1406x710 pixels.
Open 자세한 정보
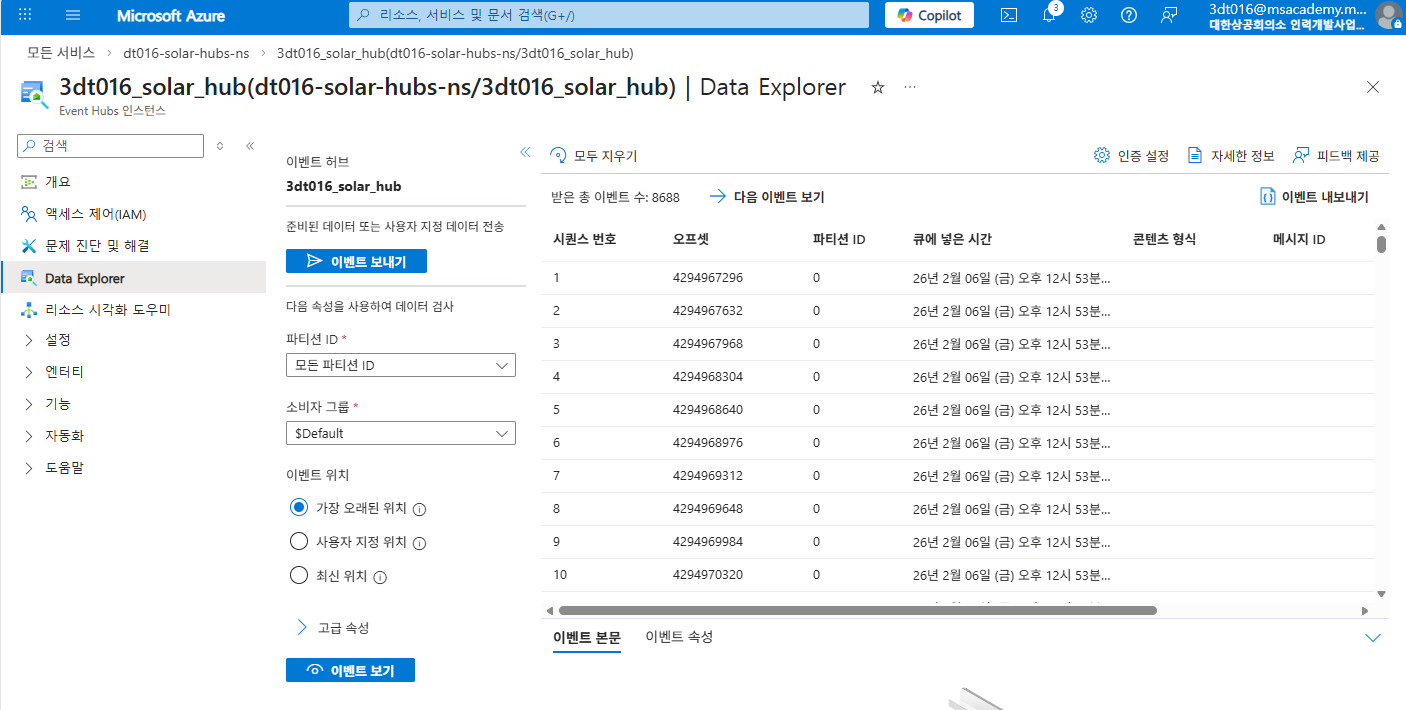(1231, 156)
